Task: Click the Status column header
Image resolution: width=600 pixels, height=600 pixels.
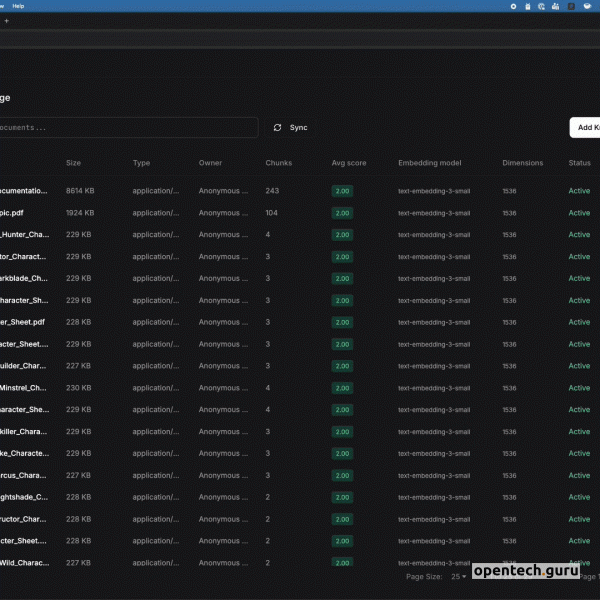Action: [x=580, y=163]
